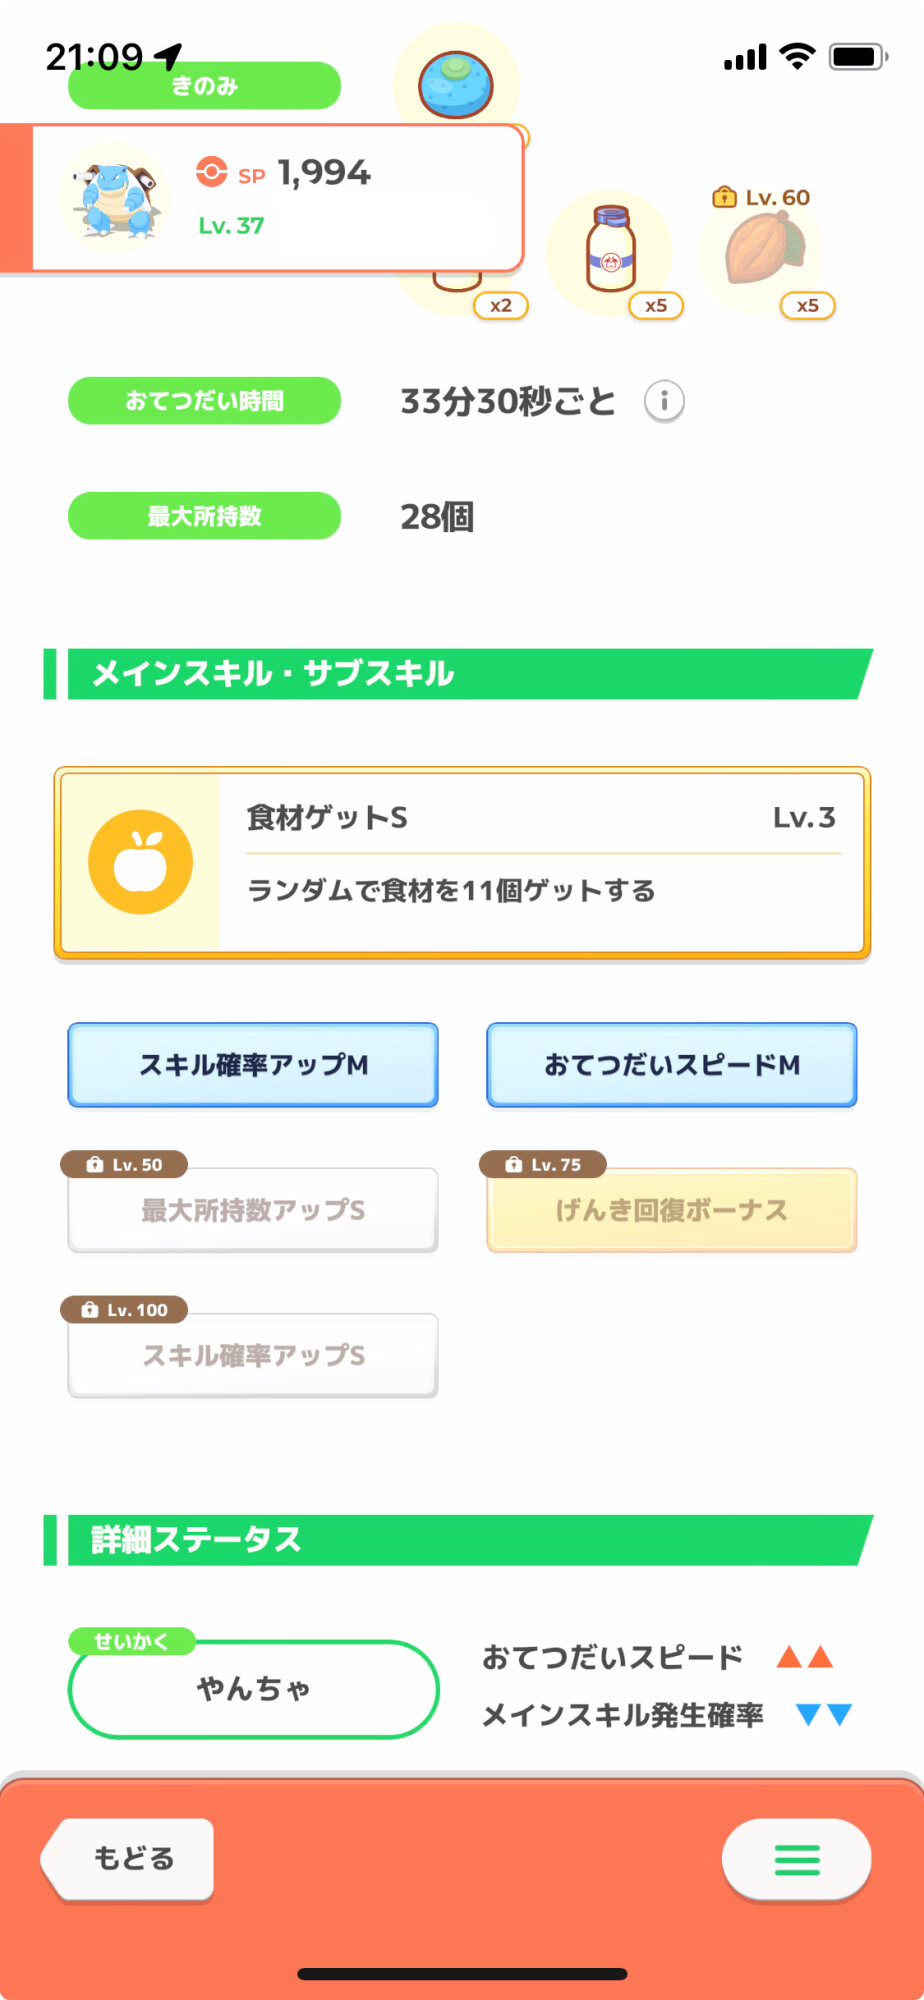The width and height of the screenshot is (924, 2000).
Task: Open the hamburger menu button
Action: click(x=796, y=1859)
